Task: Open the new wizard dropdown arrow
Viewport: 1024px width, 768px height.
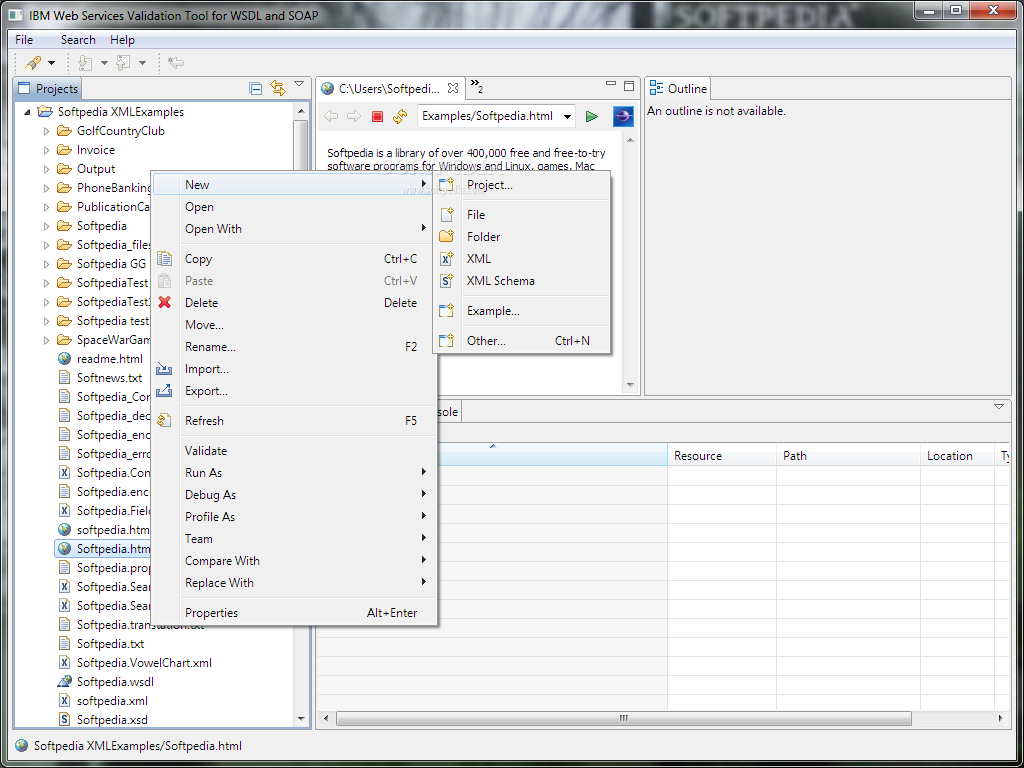Action: (x=52, y=63)
